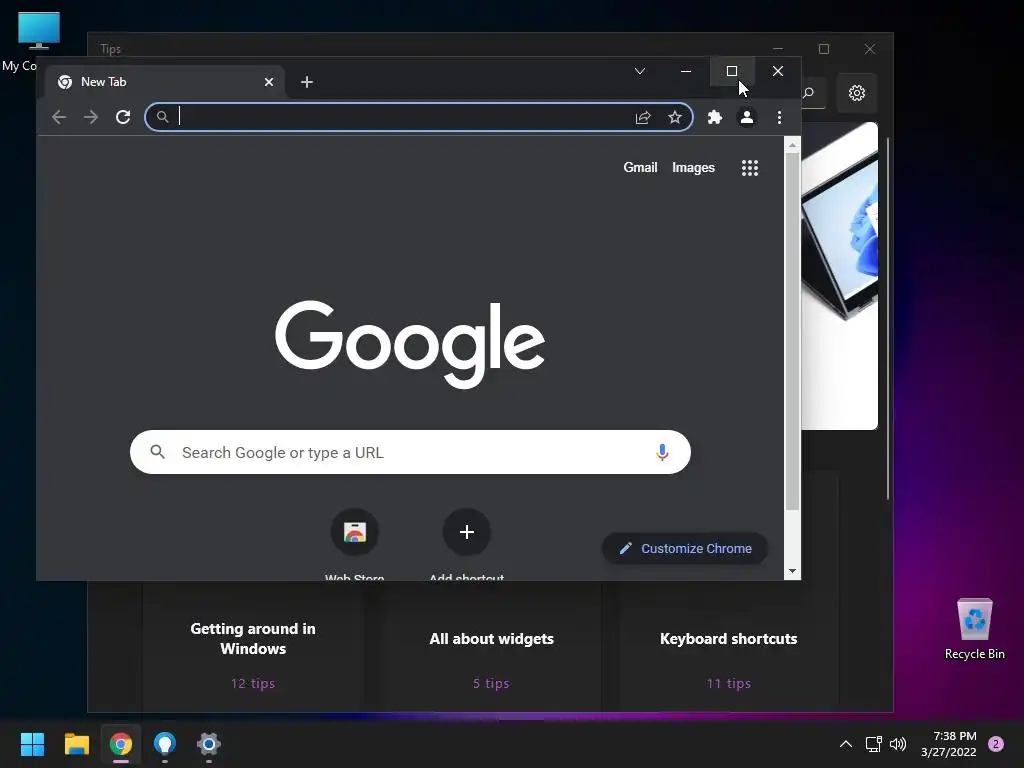The height and width of the screenshot is (768, 1024).
Task: Click the share page icon in address bar
Action: tap(643, 117)
